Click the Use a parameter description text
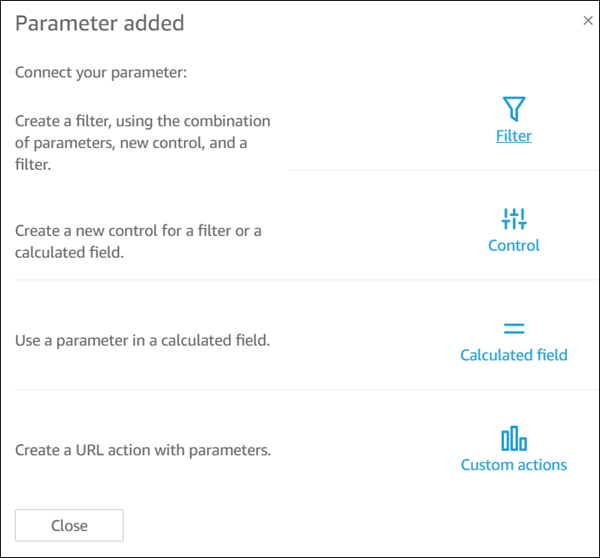Viewport: 600px width, 558px height. pos(142,340)
